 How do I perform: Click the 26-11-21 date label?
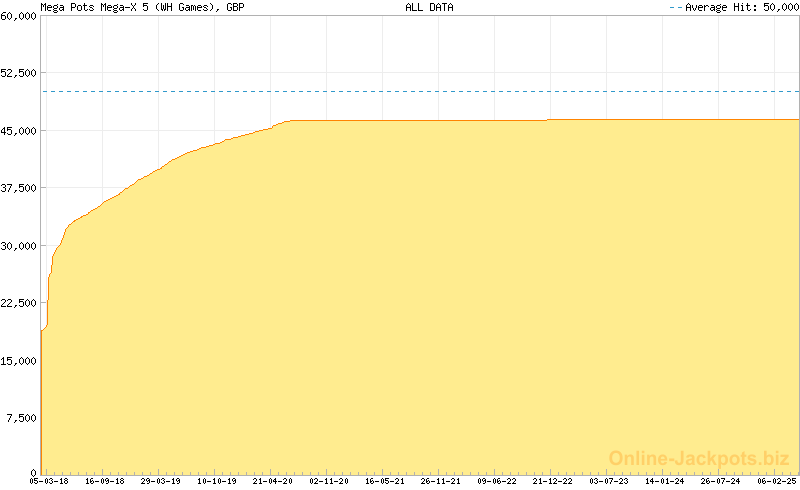[x=440, y=482]
